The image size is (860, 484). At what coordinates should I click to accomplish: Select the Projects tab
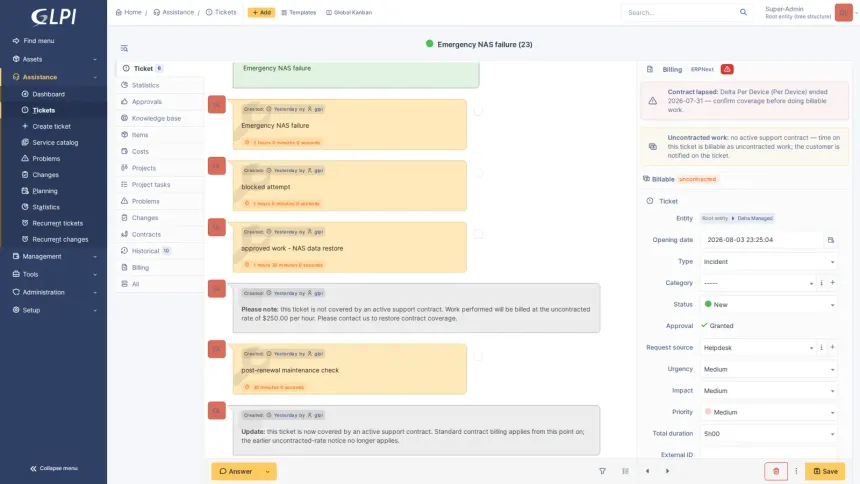coord(160,168)
